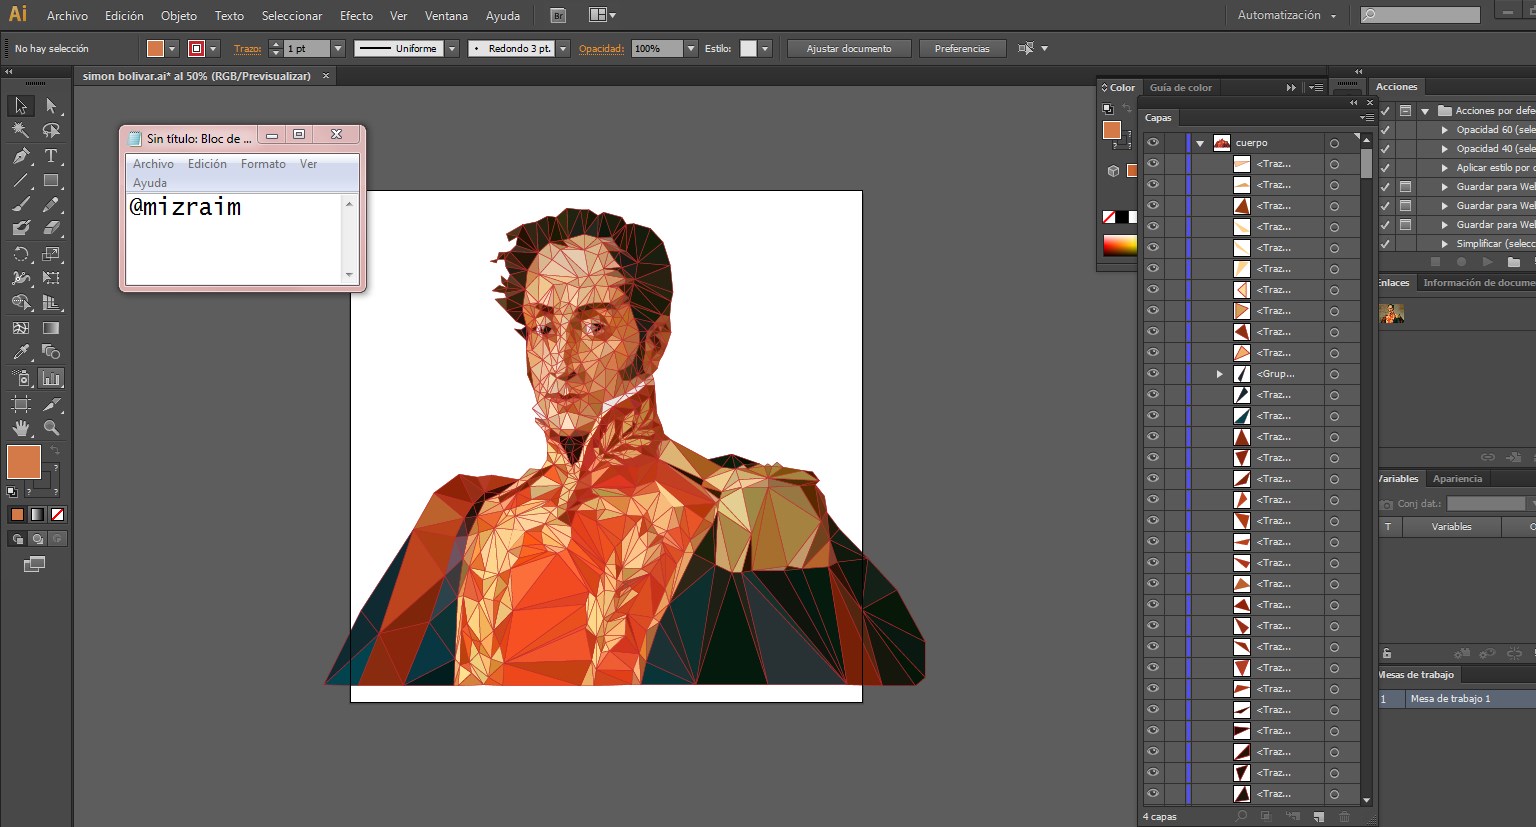The height and width of the screenshot is (827, 1536).
Task: Select the Rectangle tool
Action: 51,181
